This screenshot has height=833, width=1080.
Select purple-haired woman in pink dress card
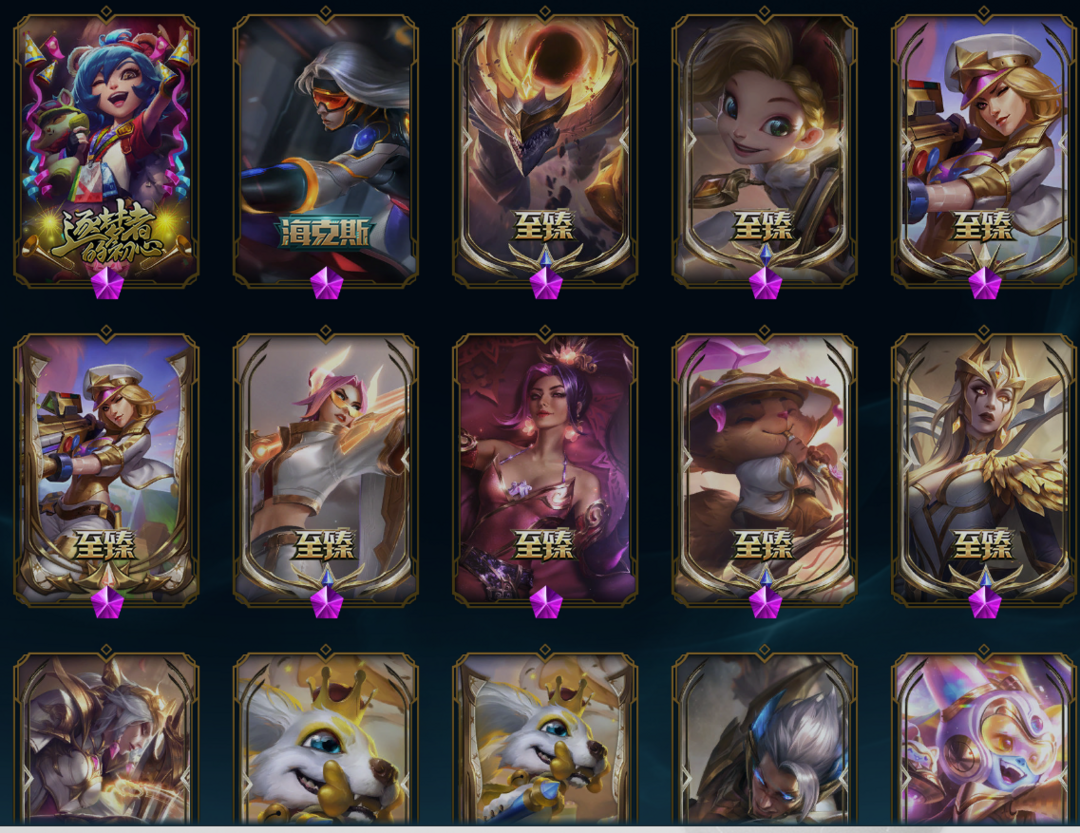(x=545, y=469)
